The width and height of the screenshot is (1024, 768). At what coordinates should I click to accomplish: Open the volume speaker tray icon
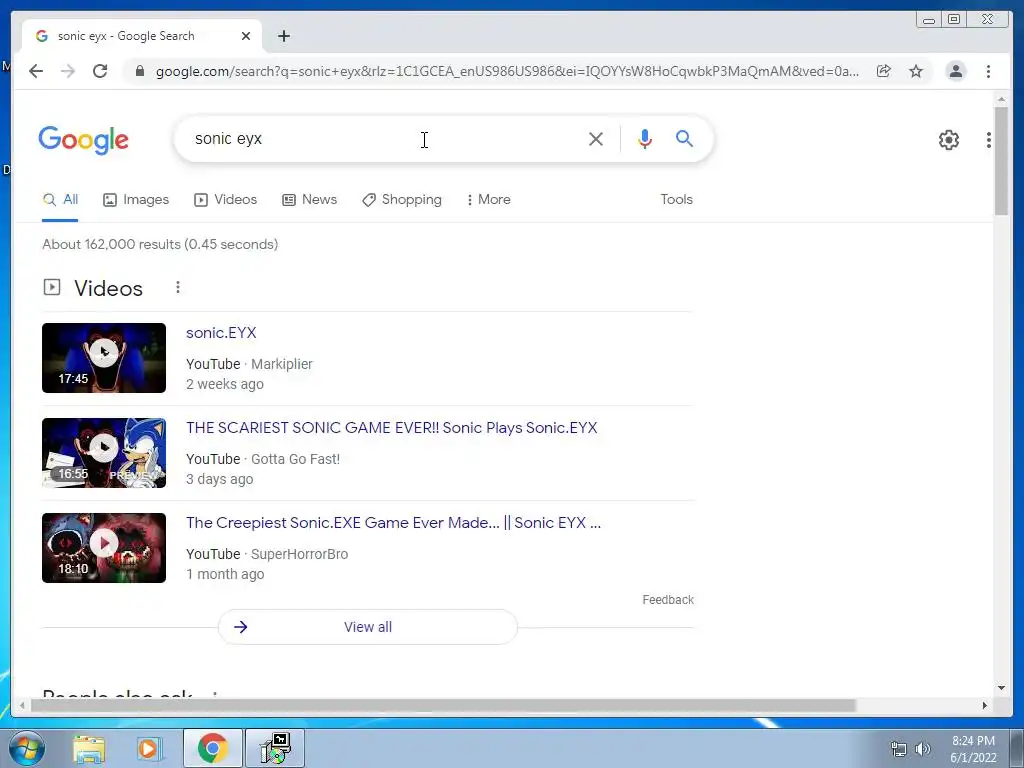[x=922, y=749]
